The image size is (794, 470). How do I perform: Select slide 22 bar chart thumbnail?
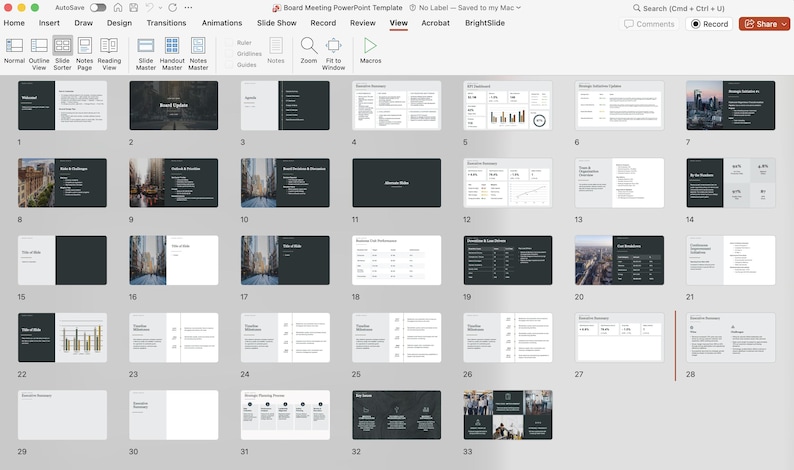point(62,337)
